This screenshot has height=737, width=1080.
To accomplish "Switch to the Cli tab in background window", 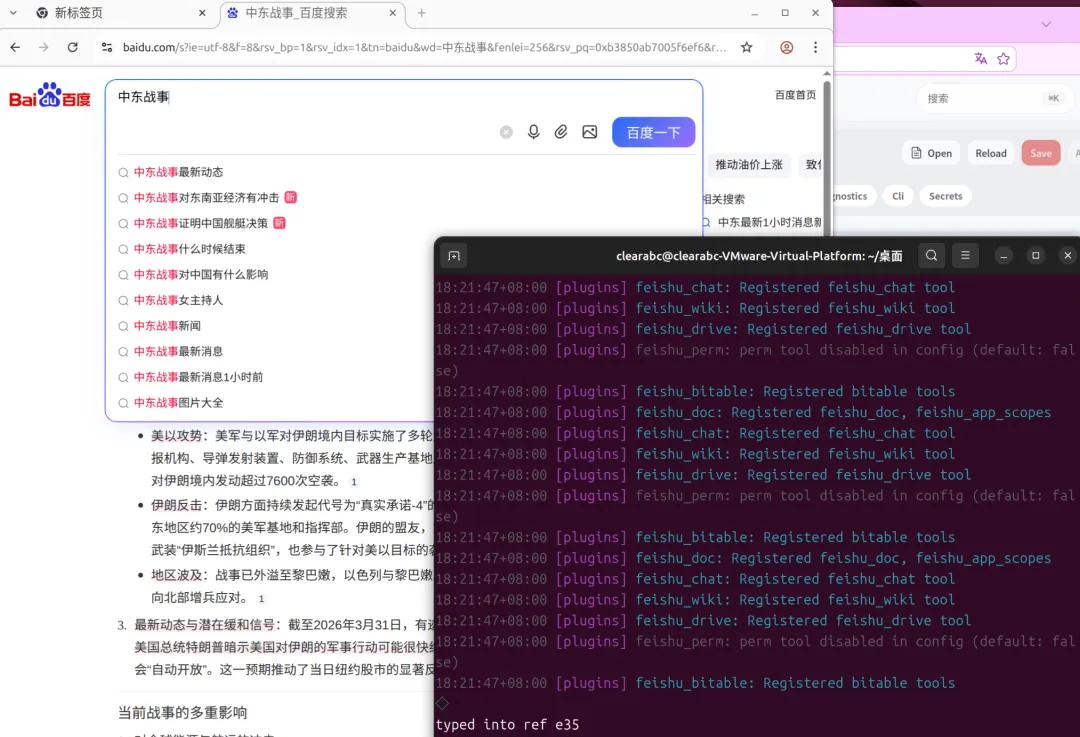I will 897,196.
